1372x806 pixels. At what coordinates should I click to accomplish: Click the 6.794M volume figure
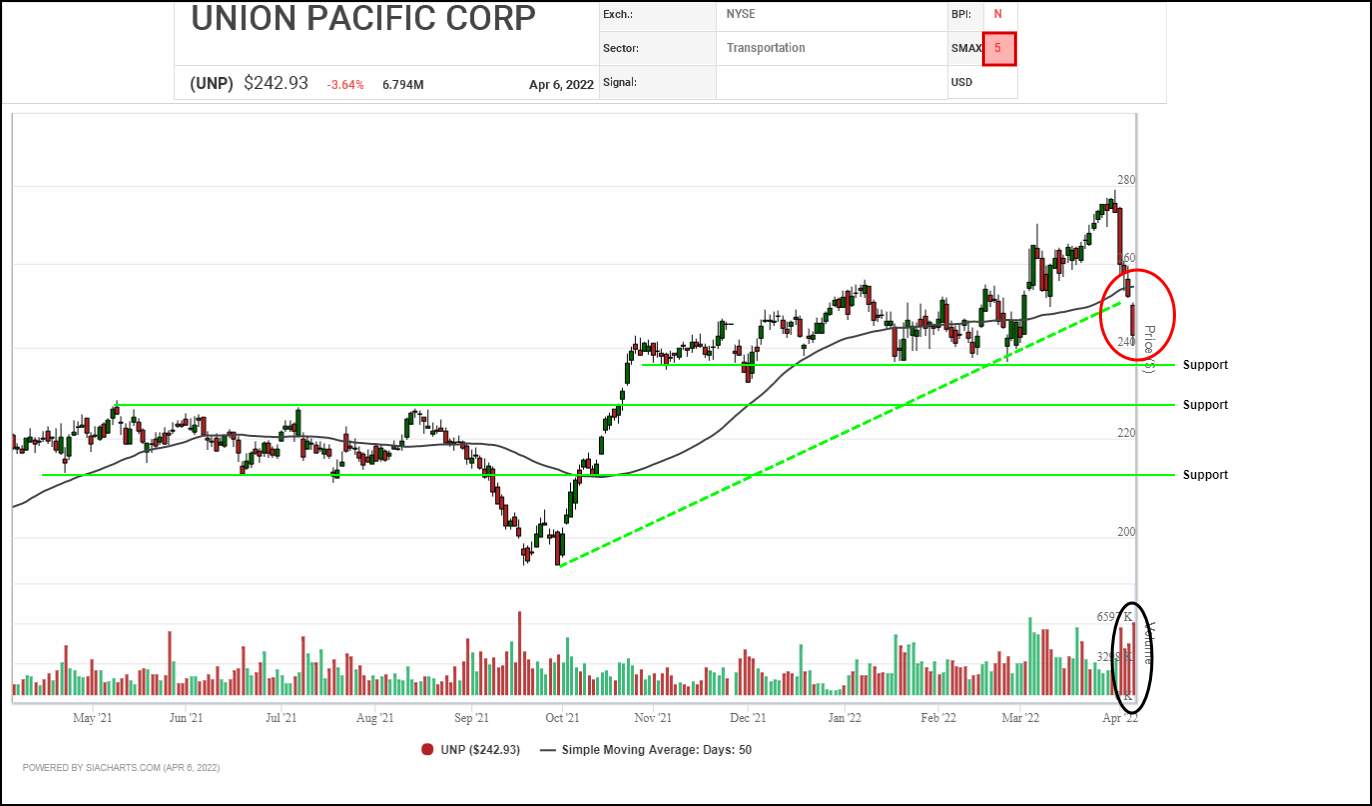click(x=403, y=85)
